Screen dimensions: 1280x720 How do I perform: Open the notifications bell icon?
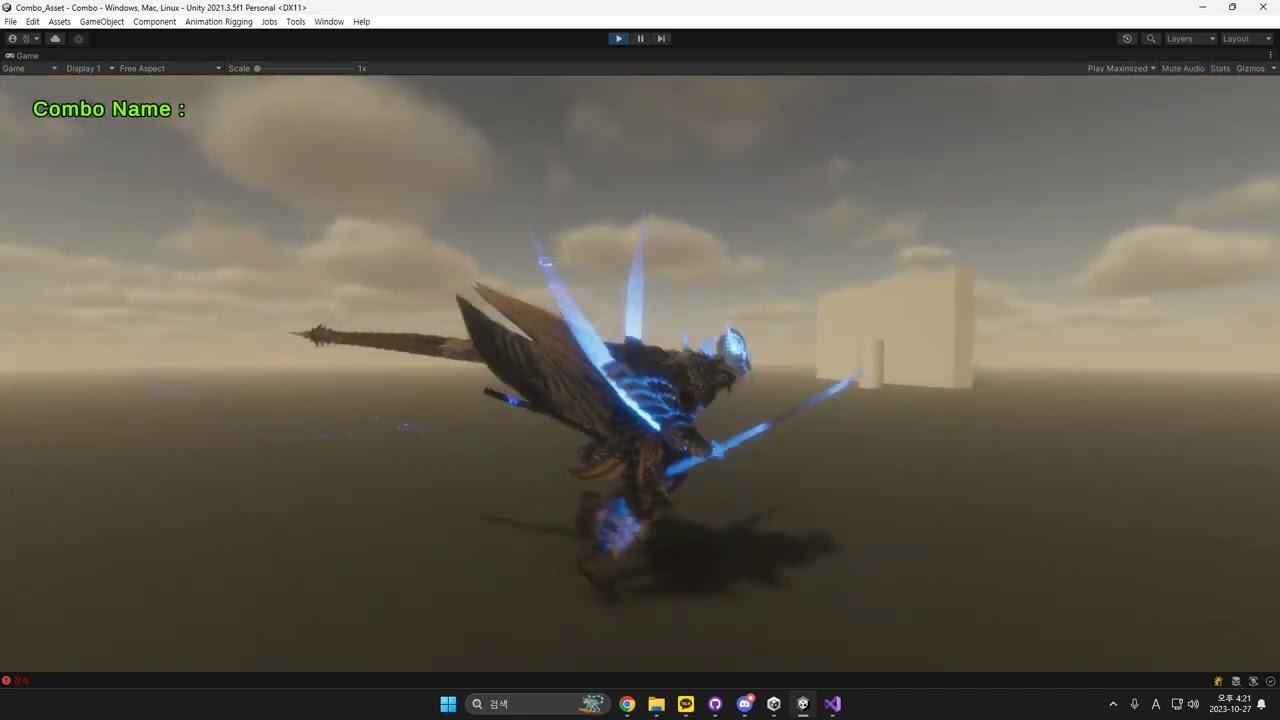click(x=1262, y=704)
